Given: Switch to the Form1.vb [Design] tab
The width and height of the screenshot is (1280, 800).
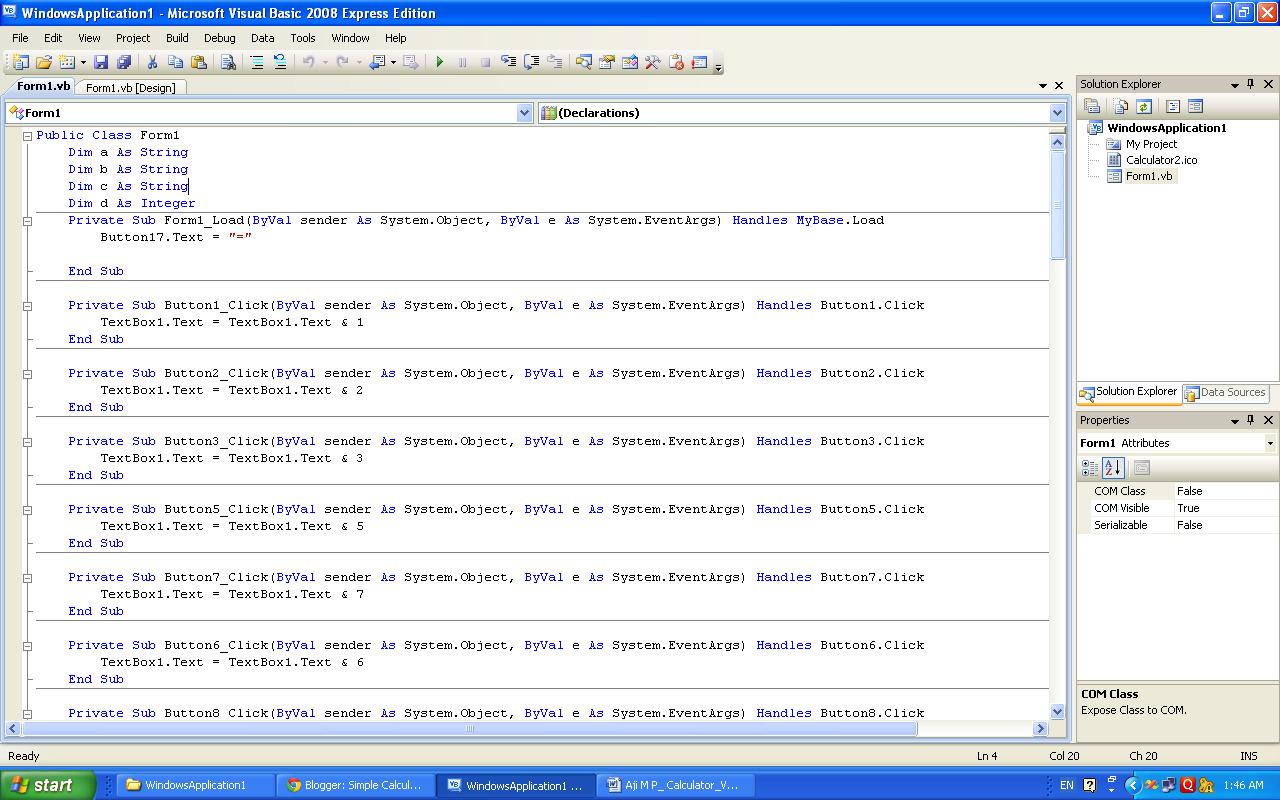Looking at the screenshot, I should click(130, 88).
